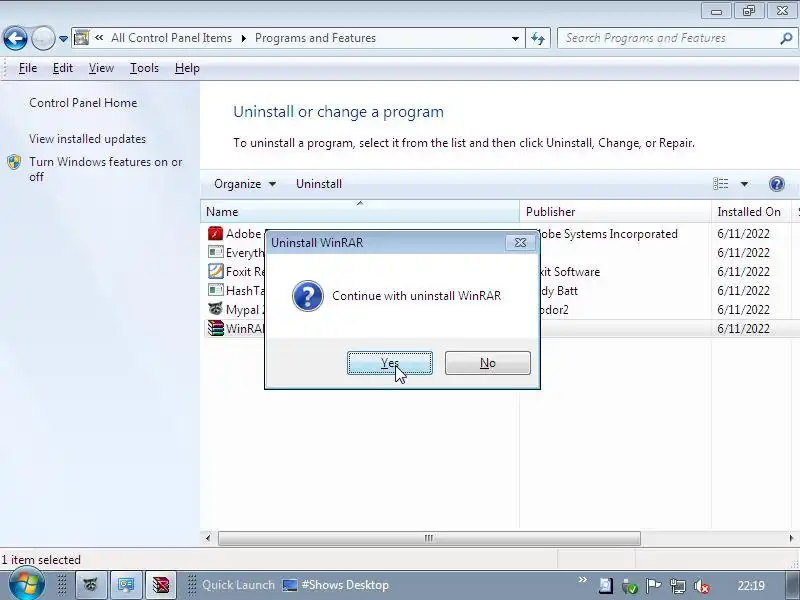Change view with the view icon
This screenshot has height=600, width=800.
(x=720, y=184)
